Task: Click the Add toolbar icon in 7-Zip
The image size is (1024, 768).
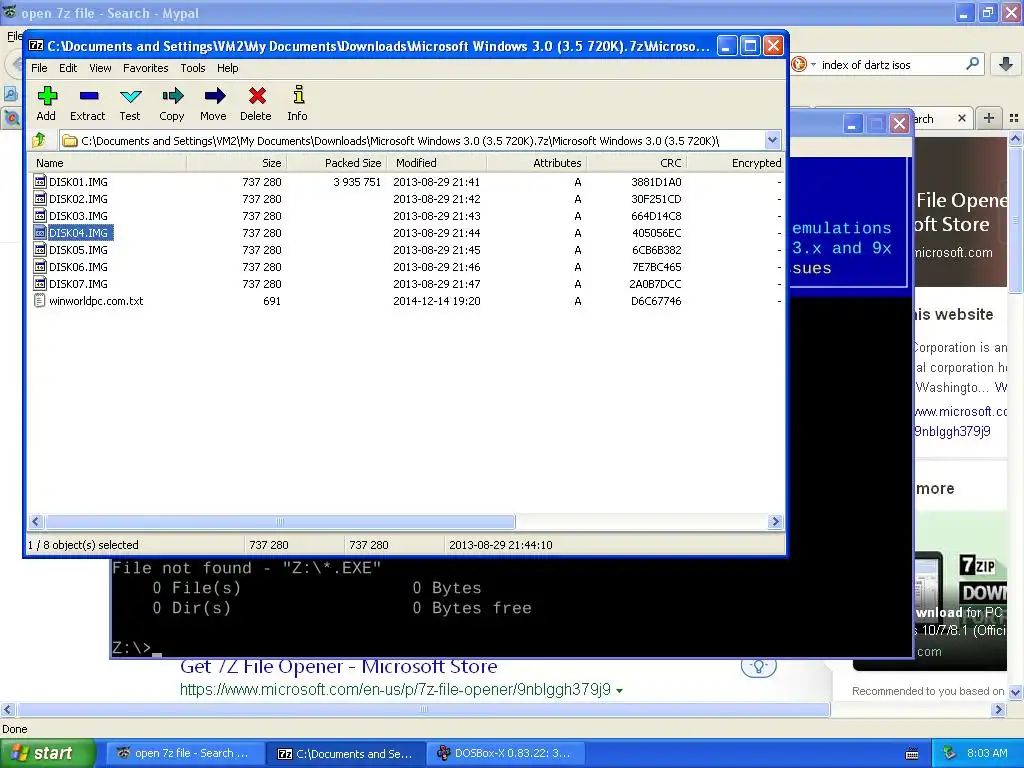Action: [46, 97]
